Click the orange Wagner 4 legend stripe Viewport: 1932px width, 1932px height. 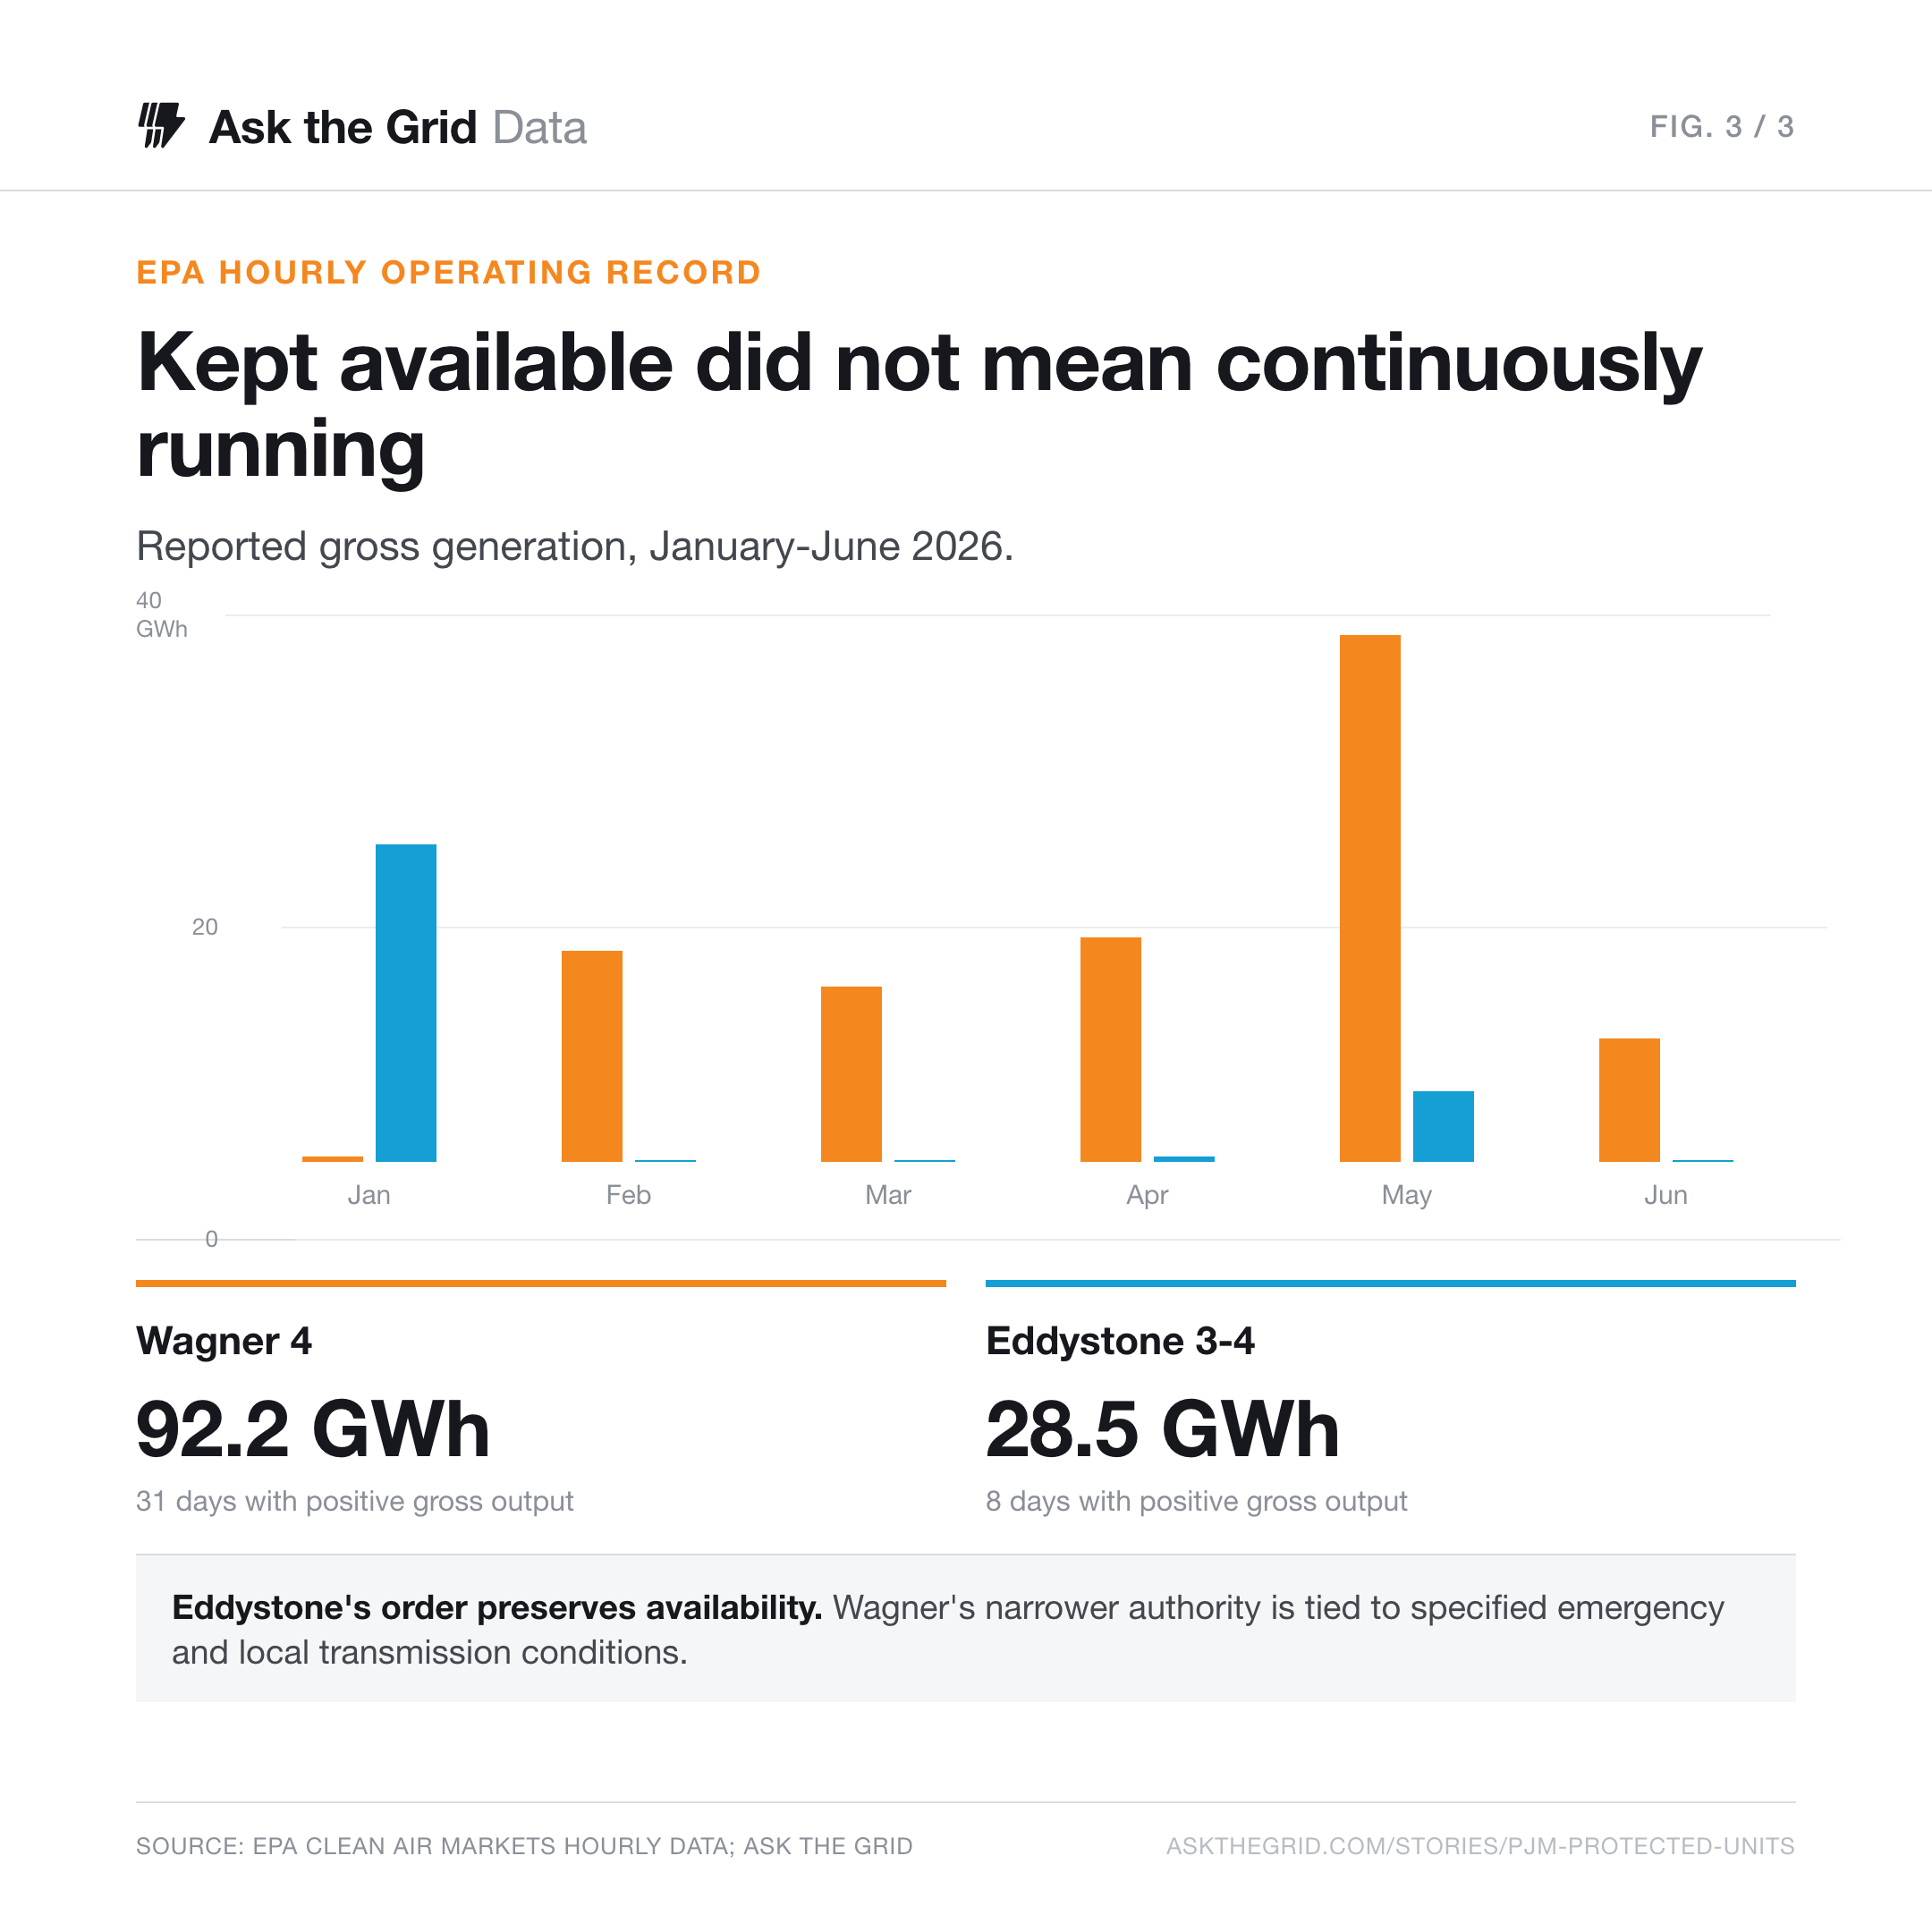coord(541,1283)
